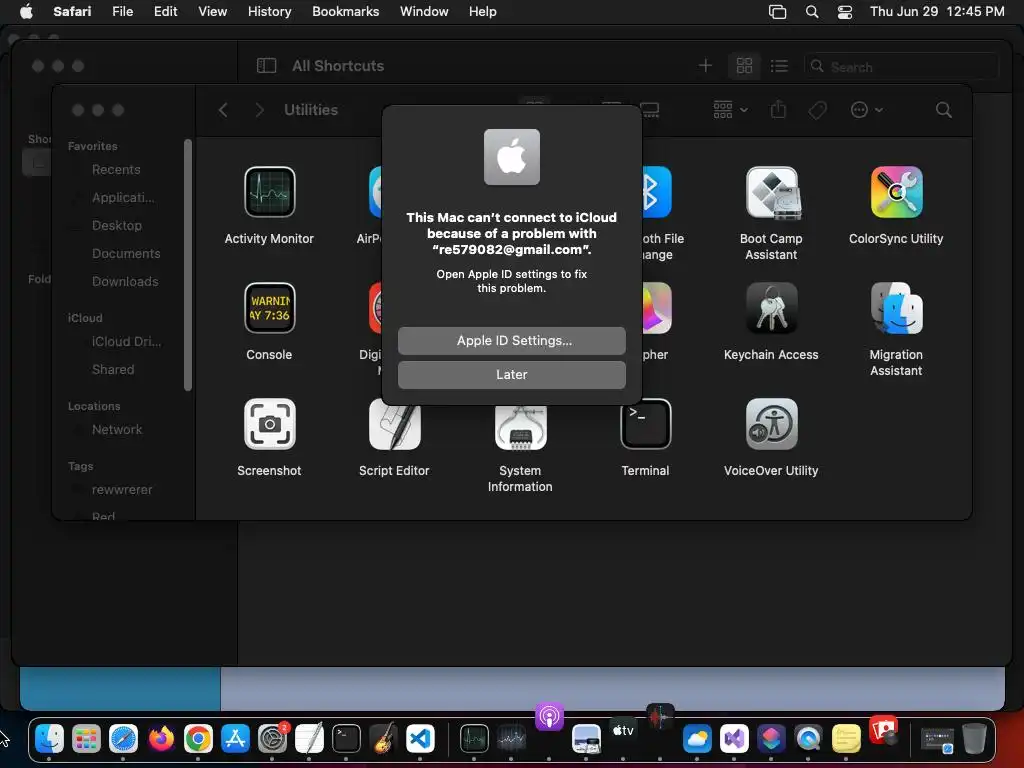
Task: Open Podcasts from the Dock
Action: [x=549, y=716]
